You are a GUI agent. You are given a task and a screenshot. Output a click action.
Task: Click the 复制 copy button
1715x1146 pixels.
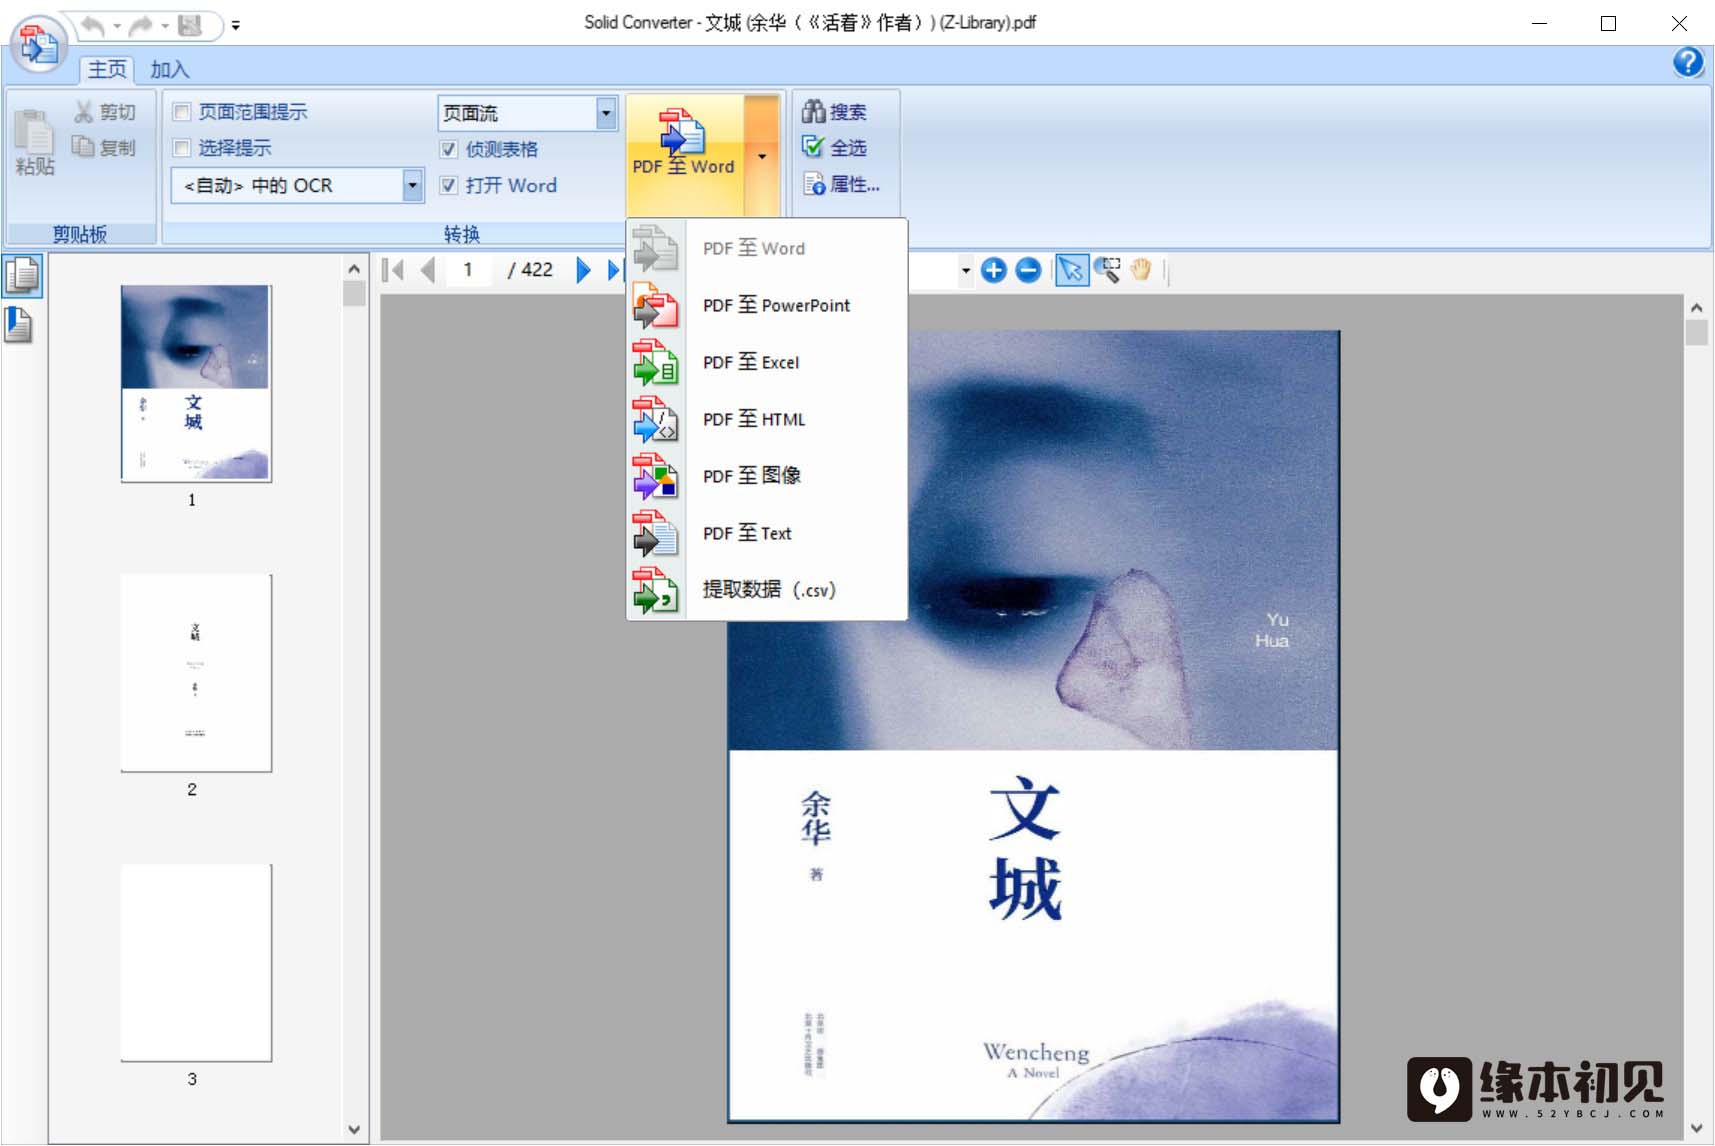[104, 147]
